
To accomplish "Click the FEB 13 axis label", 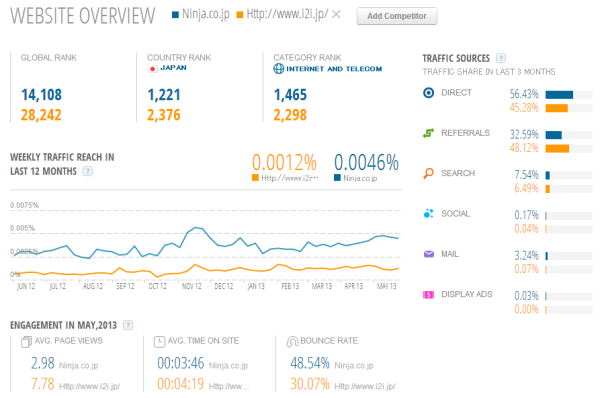I will pos(290,286).
